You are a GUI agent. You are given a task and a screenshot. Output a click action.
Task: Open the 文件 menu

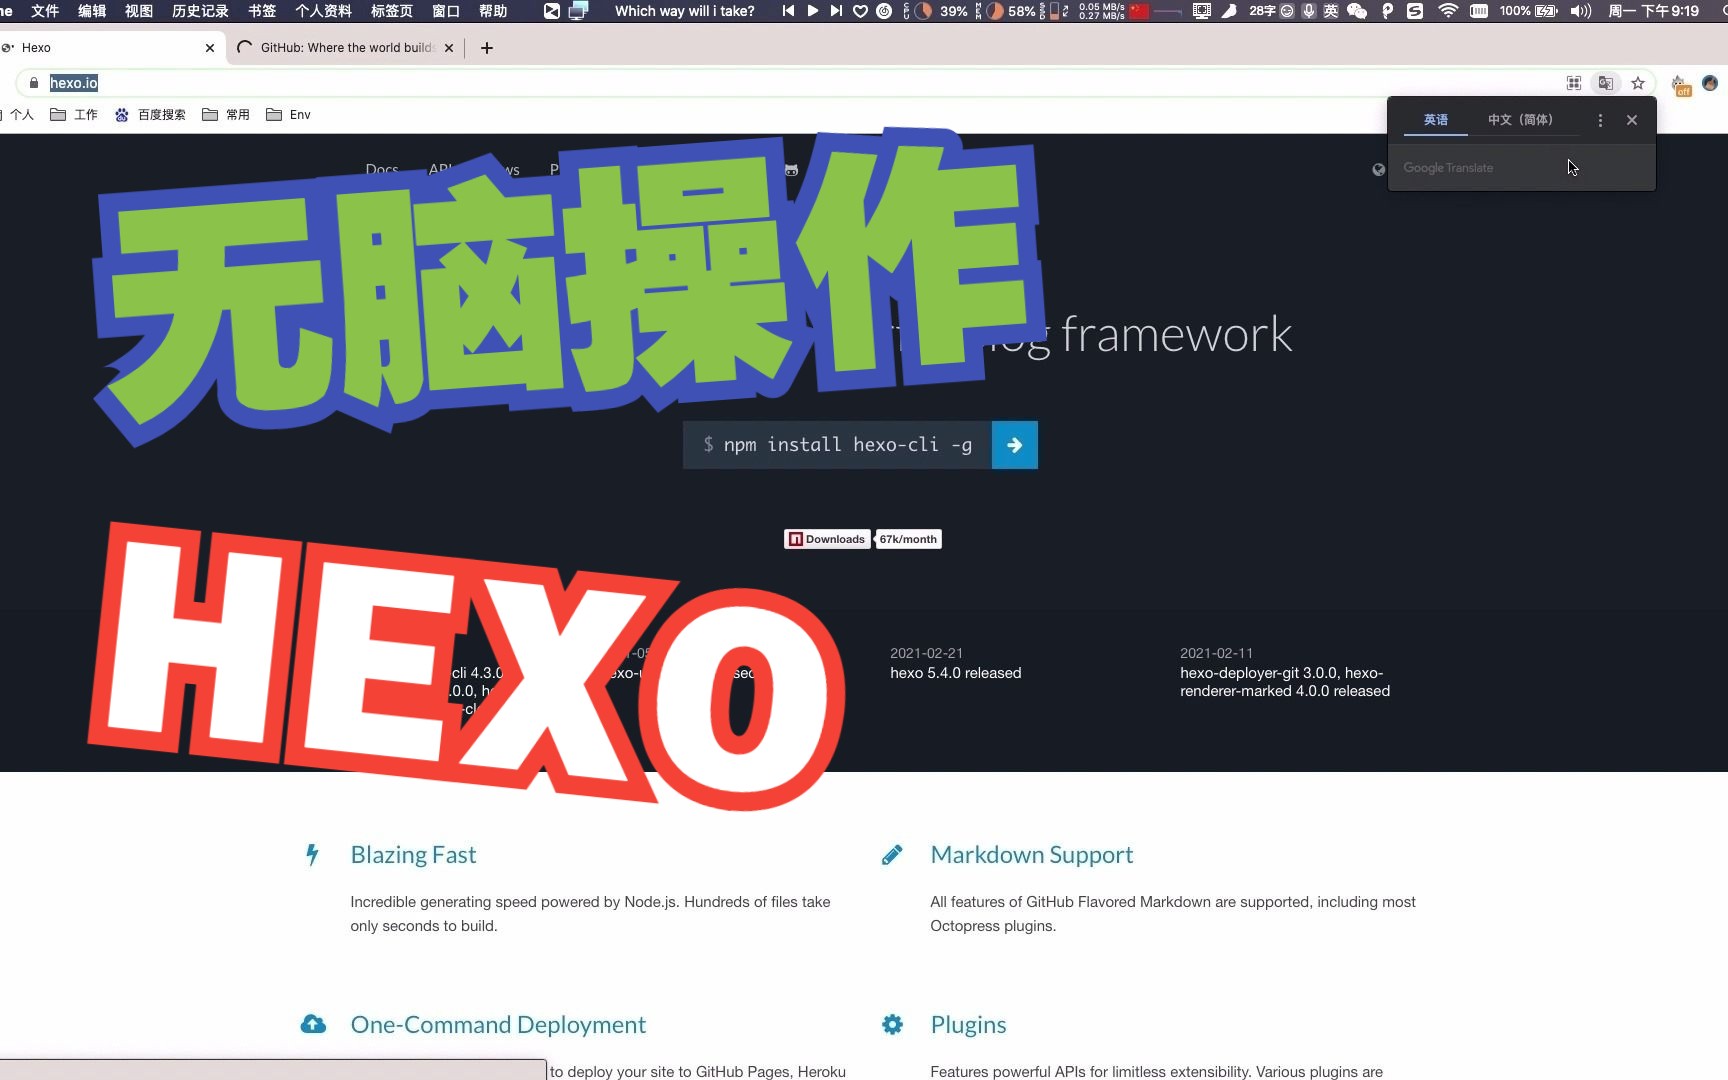coord(45,11)
